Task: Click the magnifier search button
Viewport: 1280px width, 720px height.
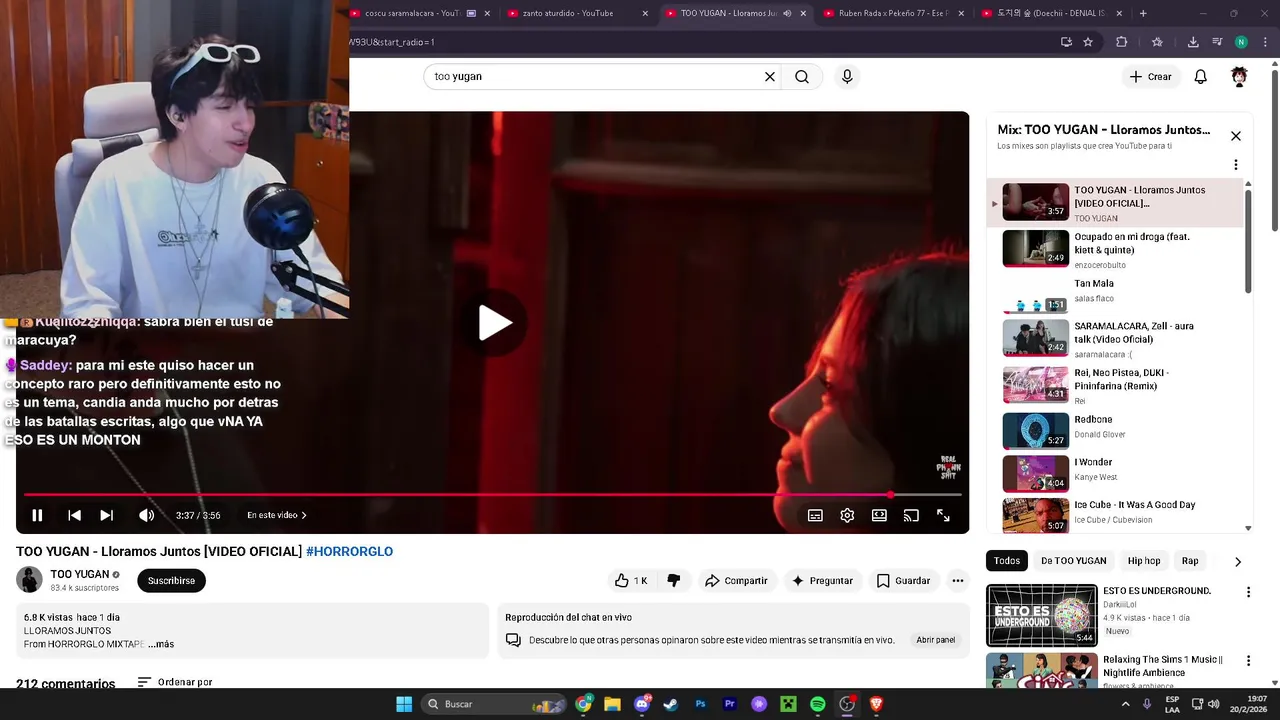Action: (802, 77)
